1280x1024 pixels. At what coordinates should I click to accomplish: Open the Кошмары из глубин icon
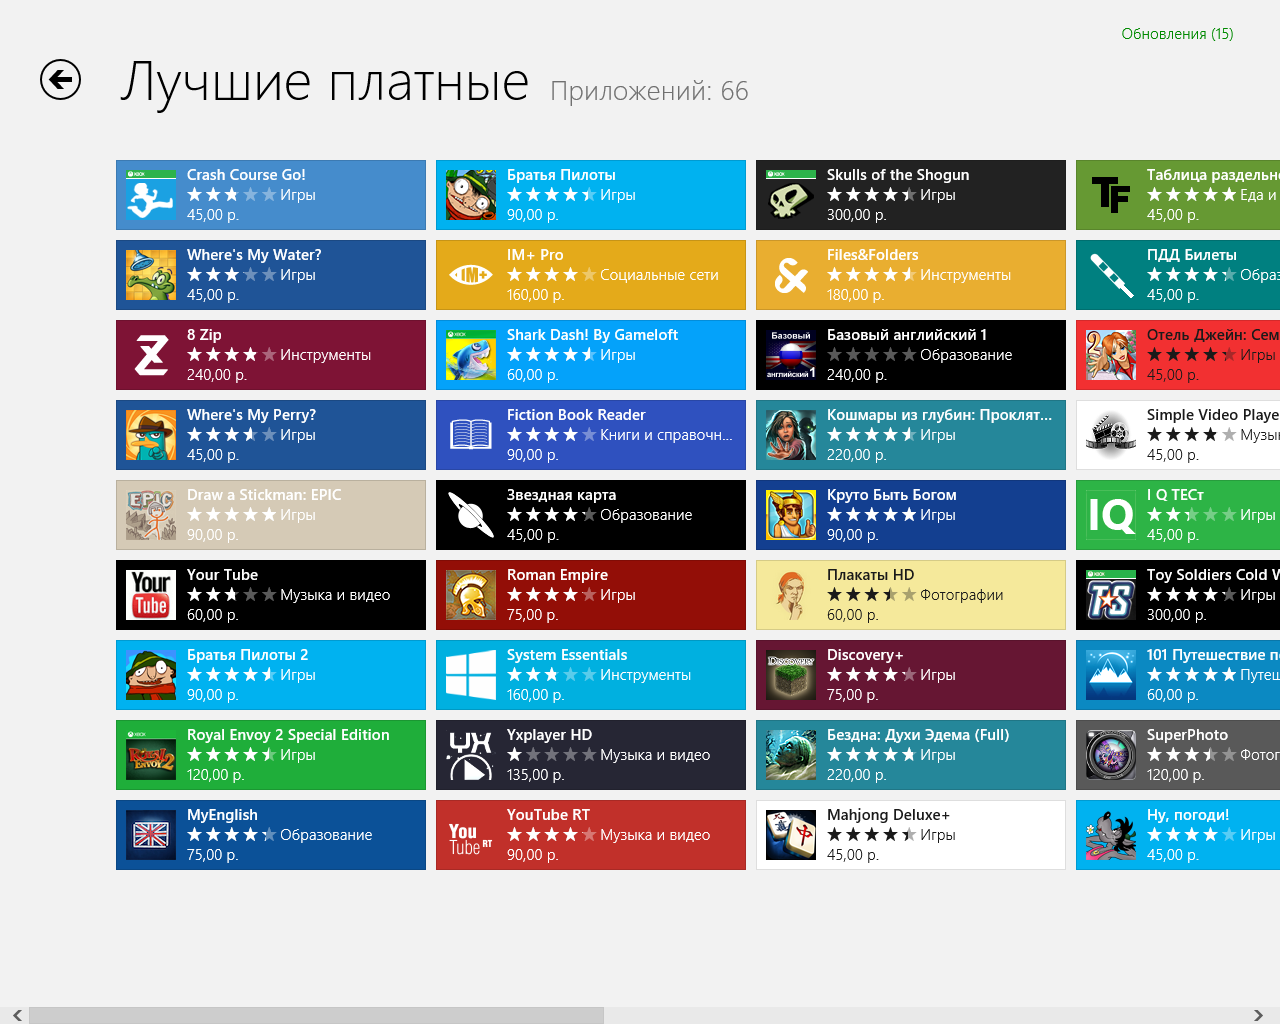click(x=791, y=435)
